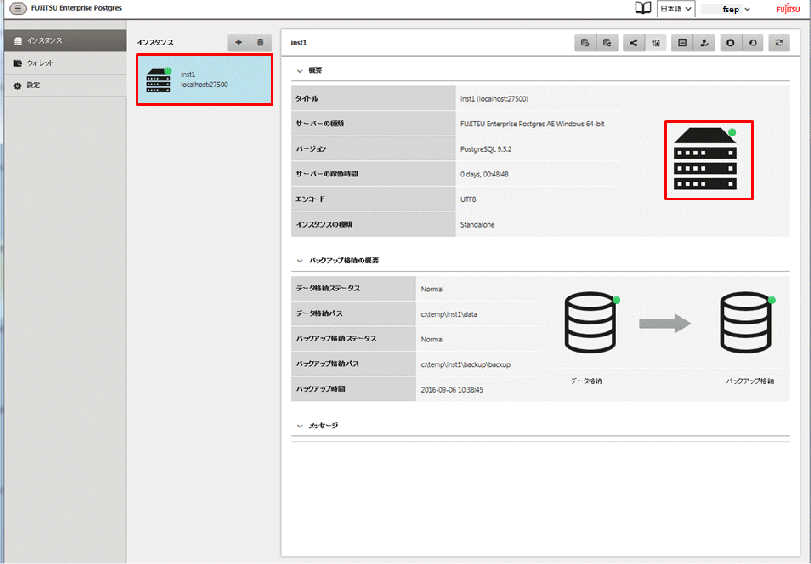
Task: Click the database restore toolbar icon
Action: (x=608, y=43)
